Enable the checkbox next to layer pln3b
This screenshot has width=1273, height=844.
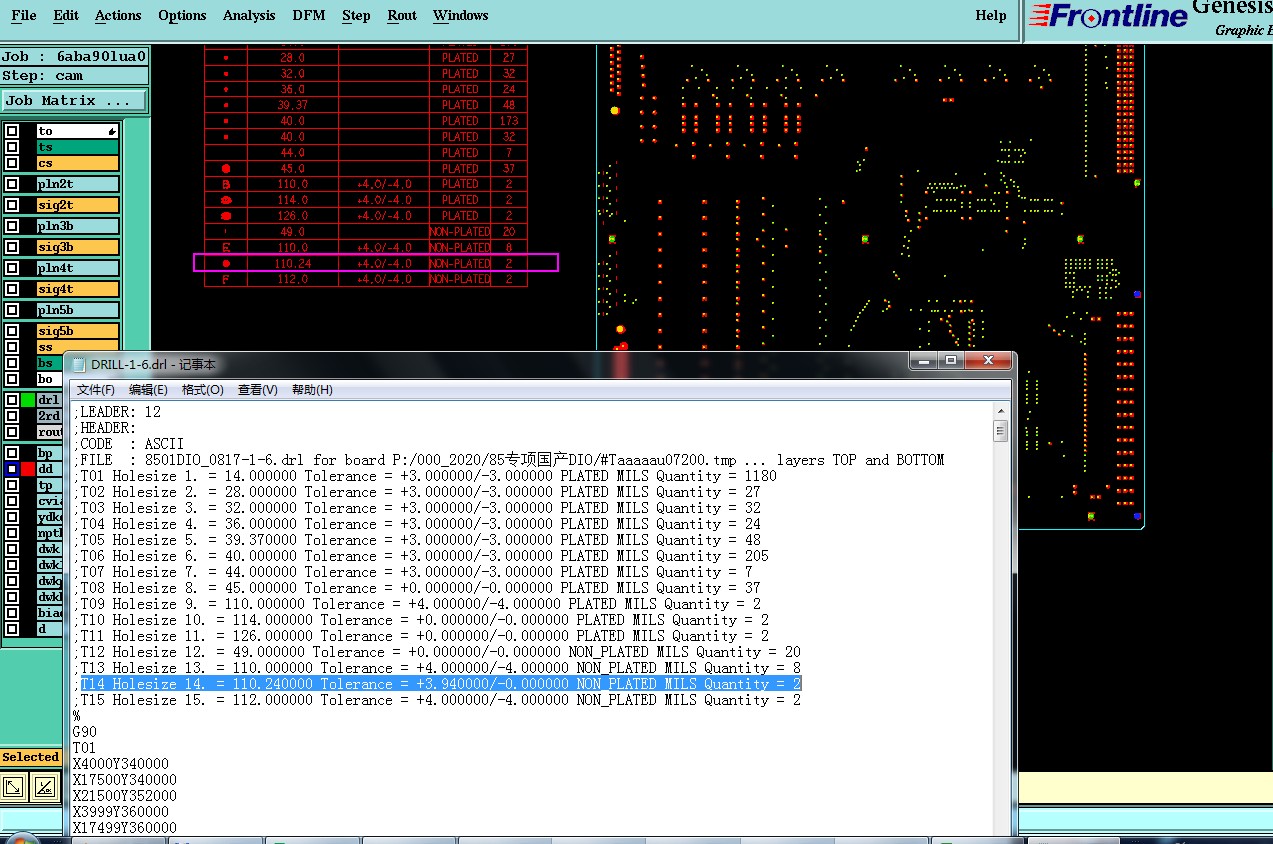pyautogui.click(x=12, y=226)
